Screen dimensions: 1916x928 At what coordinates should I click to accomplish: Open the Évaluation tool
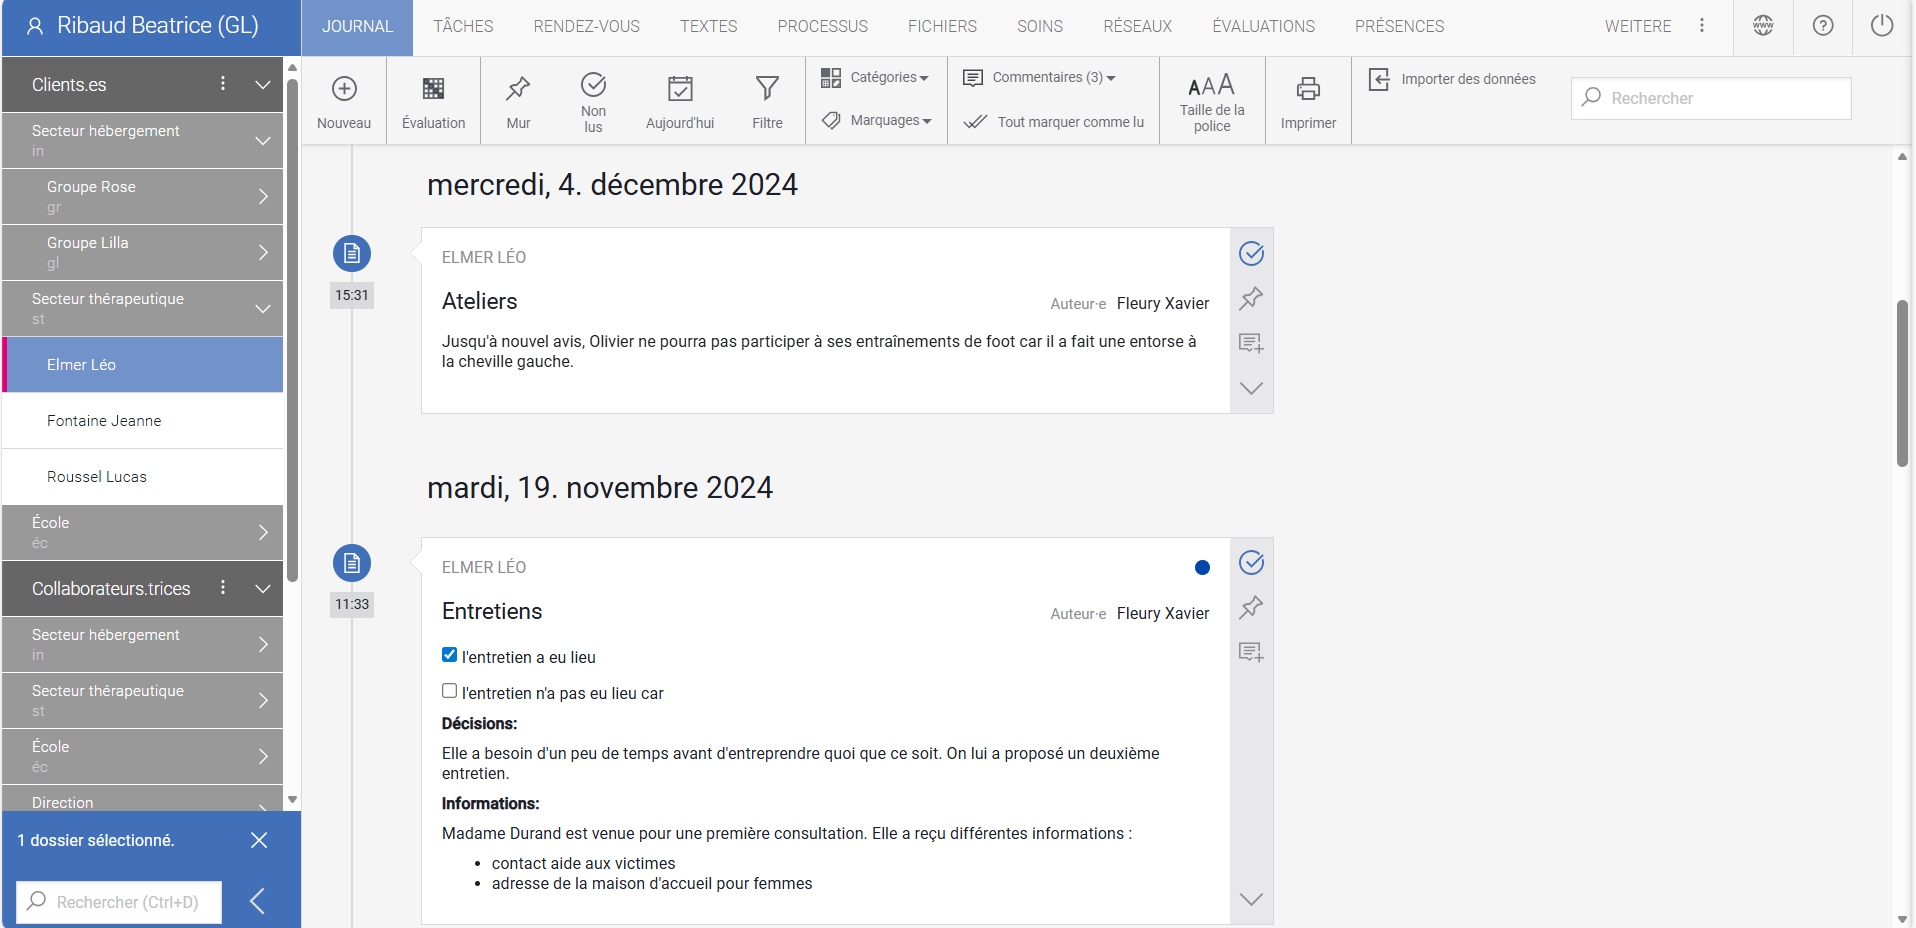[432, 99]
